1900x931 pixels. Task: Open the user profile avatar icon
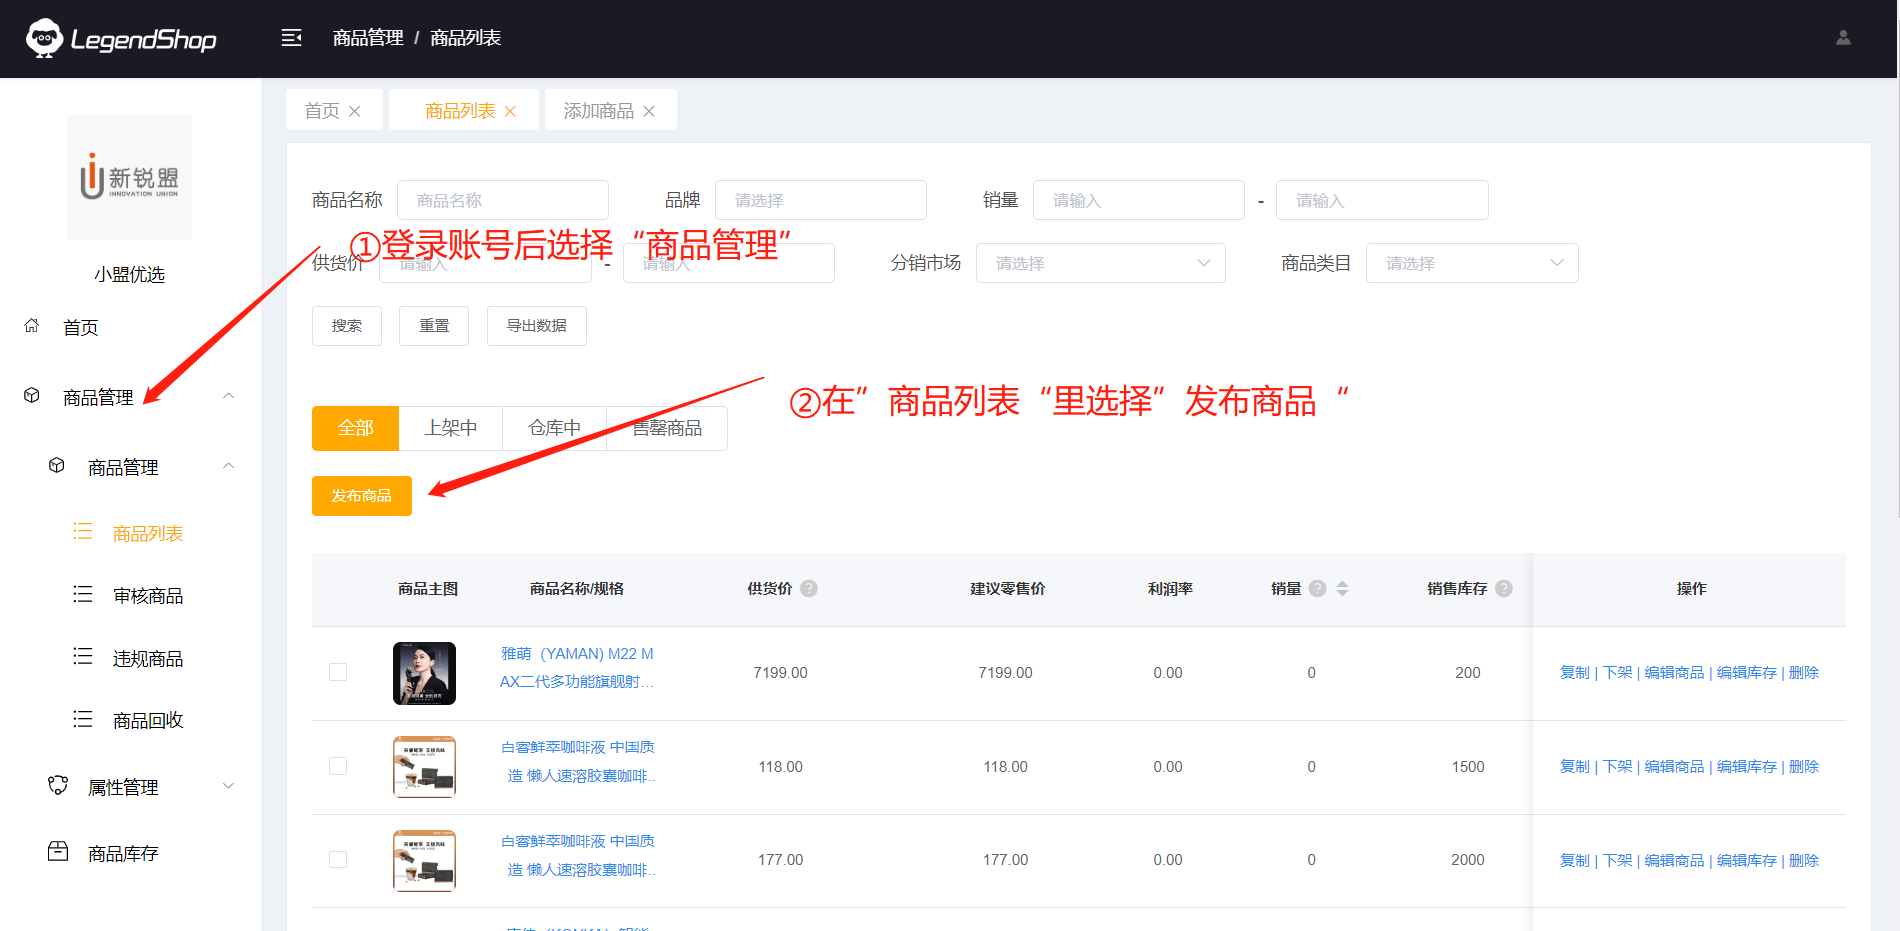pos(1843,38)
